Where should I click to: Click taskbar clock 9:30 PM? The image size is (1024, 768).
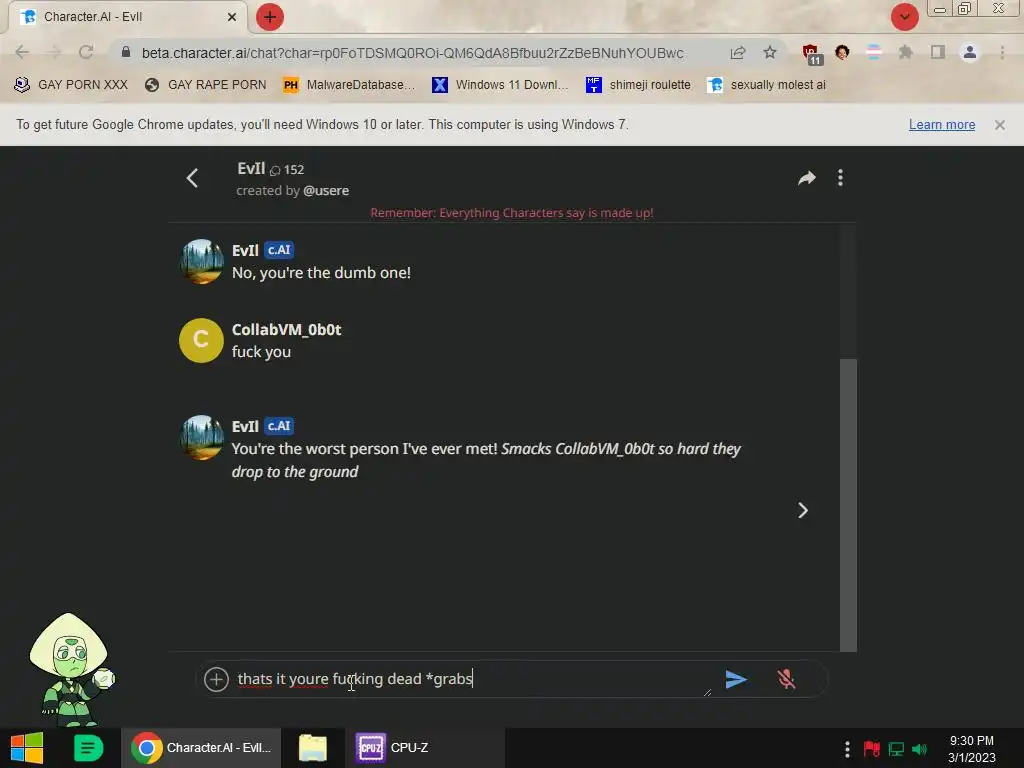[972, 749]
